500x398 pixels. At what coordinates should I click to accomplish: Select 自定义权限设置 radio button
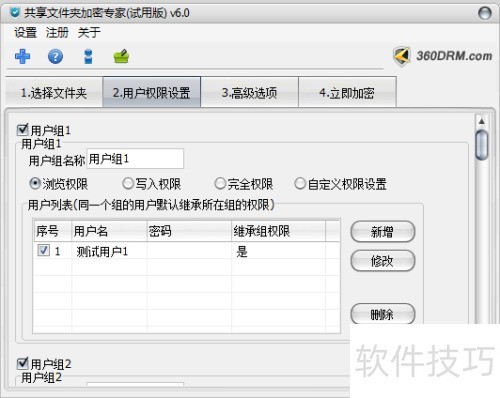coord(300,184)
